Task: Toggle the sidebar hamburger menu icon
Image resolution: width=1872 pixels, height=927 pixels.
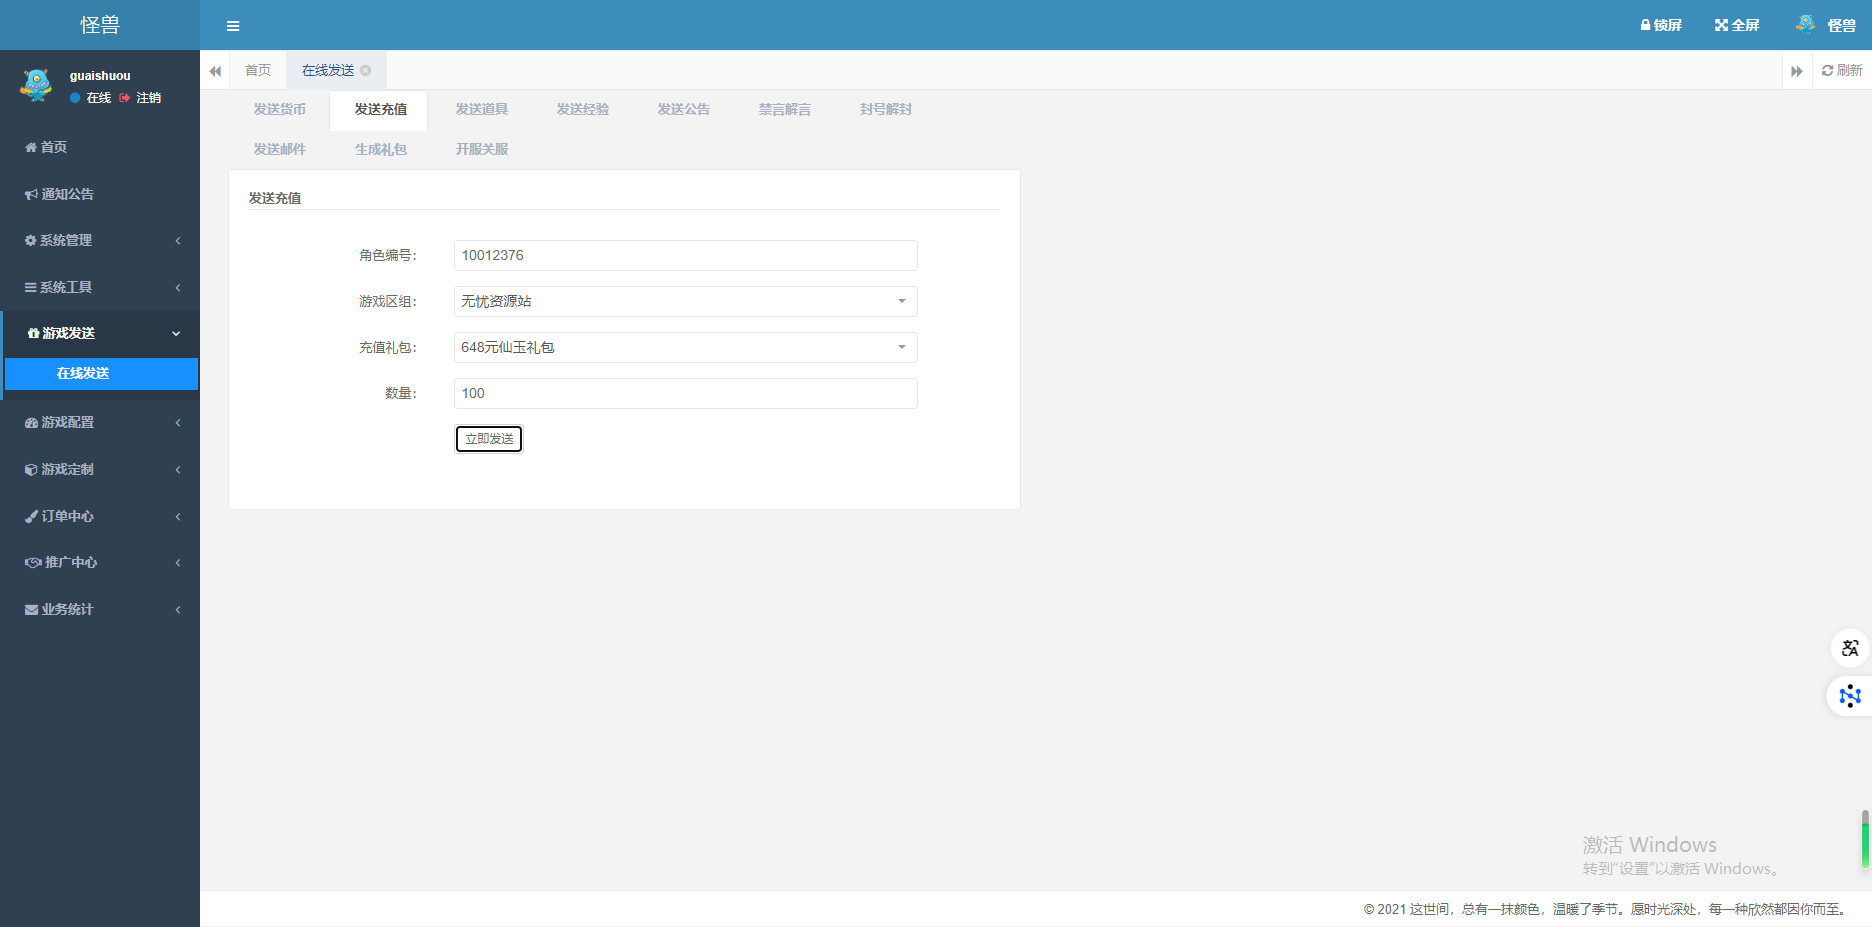Action: coord(233,26)
